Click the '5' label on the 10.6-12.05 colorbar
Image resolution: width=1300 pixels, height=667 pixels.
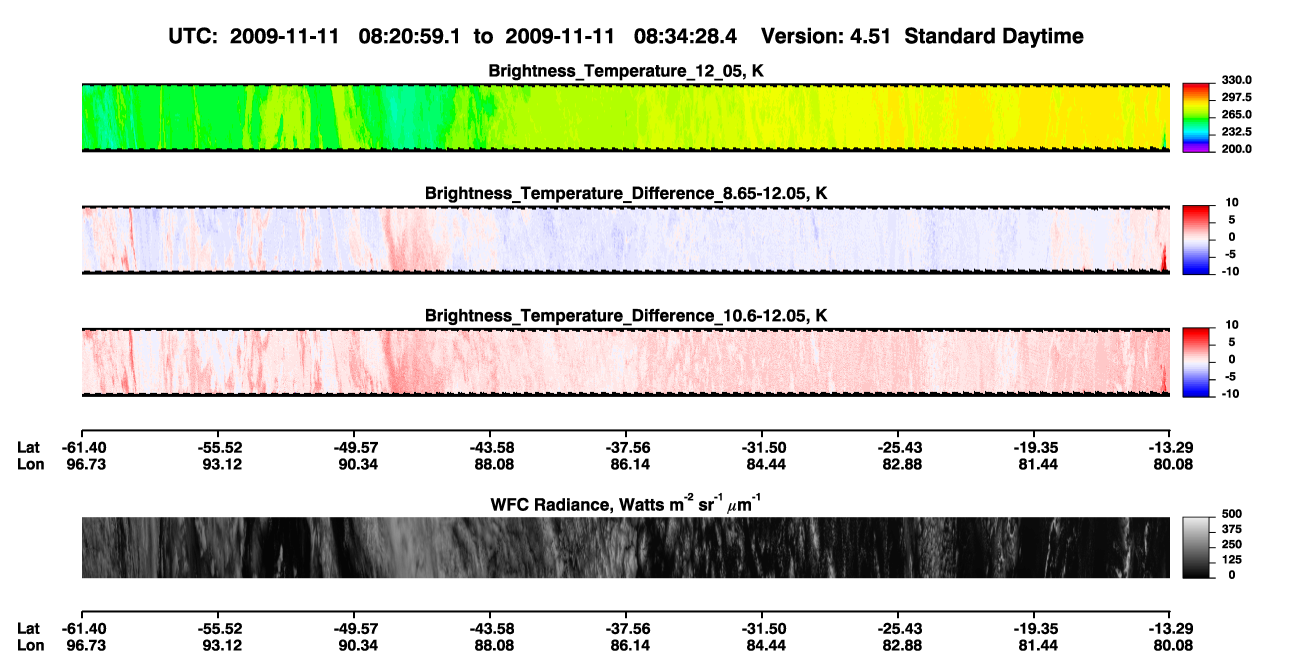(1233, 343)
